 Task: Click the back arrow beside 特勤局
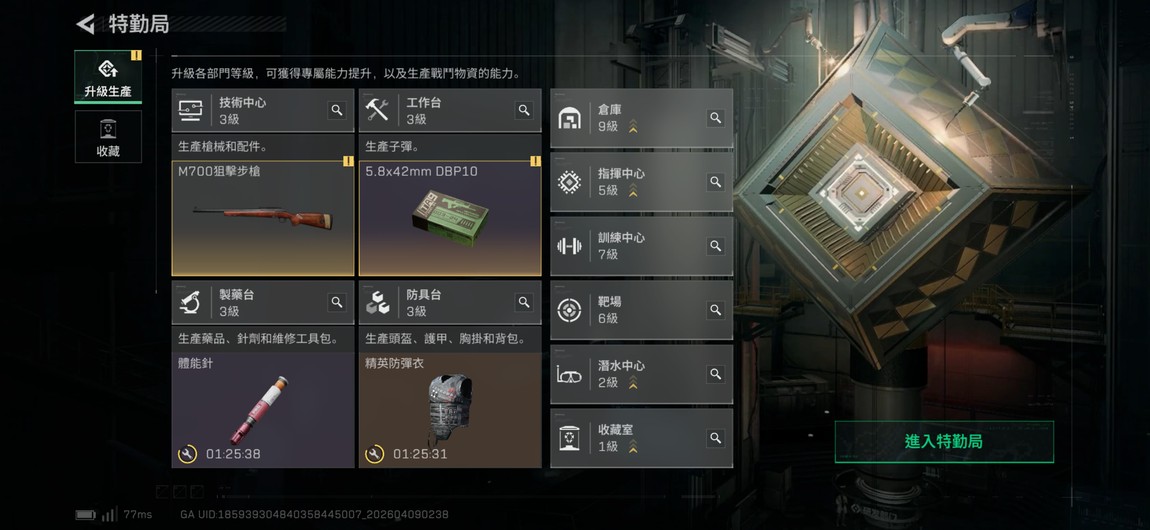click(x=86, y=24)
